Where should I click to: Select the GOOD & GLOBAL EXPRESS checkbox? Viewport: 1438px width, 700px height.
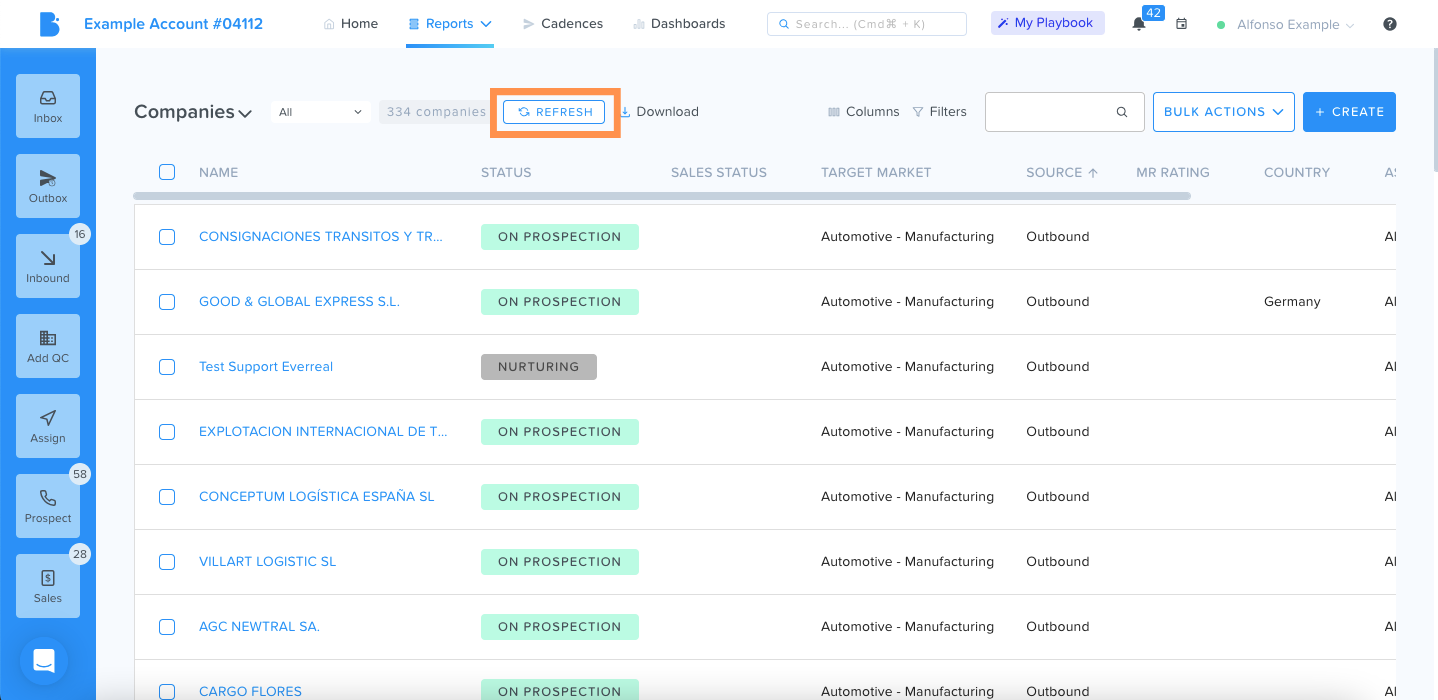(167, 302)
